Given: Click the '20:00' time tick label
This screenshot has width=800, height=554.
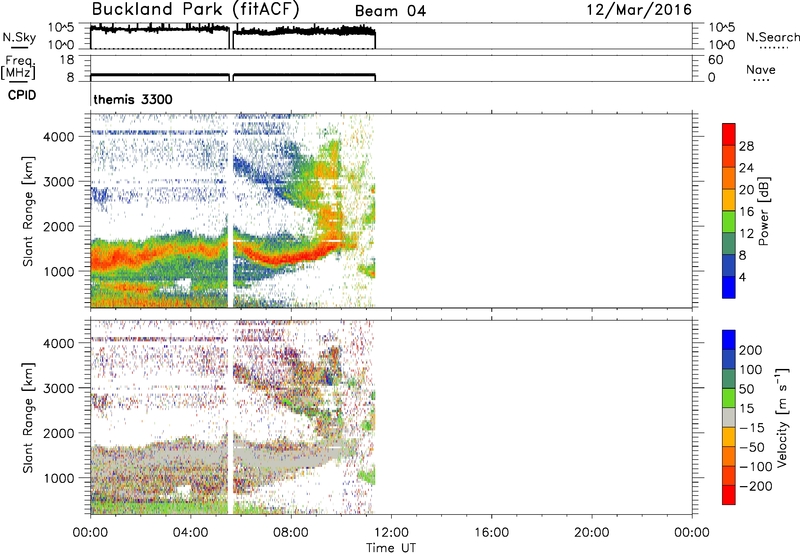Looking at the screenshot, I should coord(591,533).
